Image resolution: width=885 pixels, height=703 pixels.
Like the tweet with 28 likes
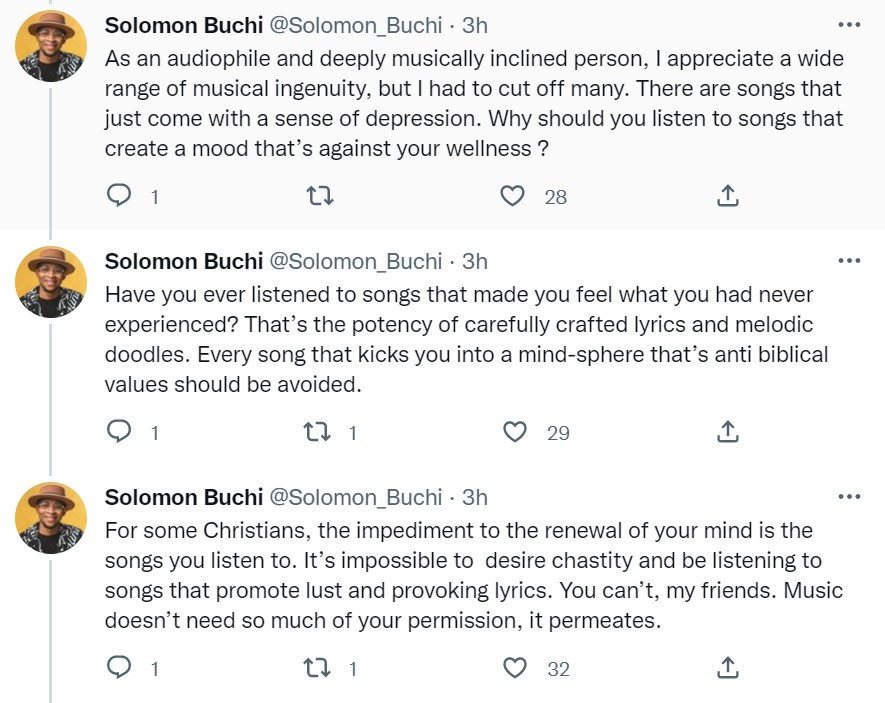pos(513,197)
